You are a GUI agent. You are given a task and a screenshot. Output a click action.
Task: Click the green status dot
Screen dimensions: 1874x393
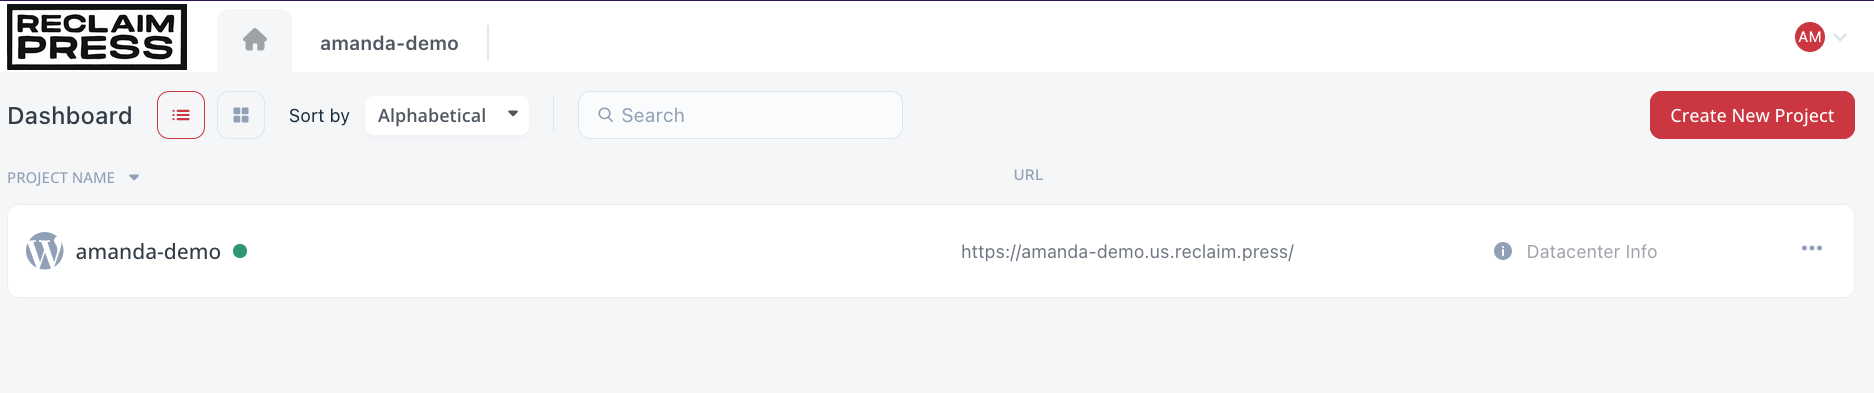[240, 251]
